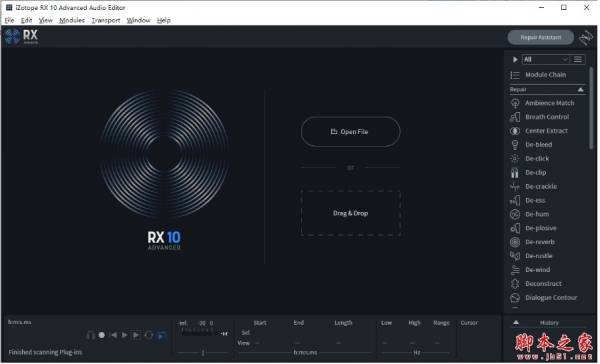Click the 'Finished scanning Plug-ins' status text
Image resolution: width=600 pixels, height=364 pixels.
pos(46,353)
